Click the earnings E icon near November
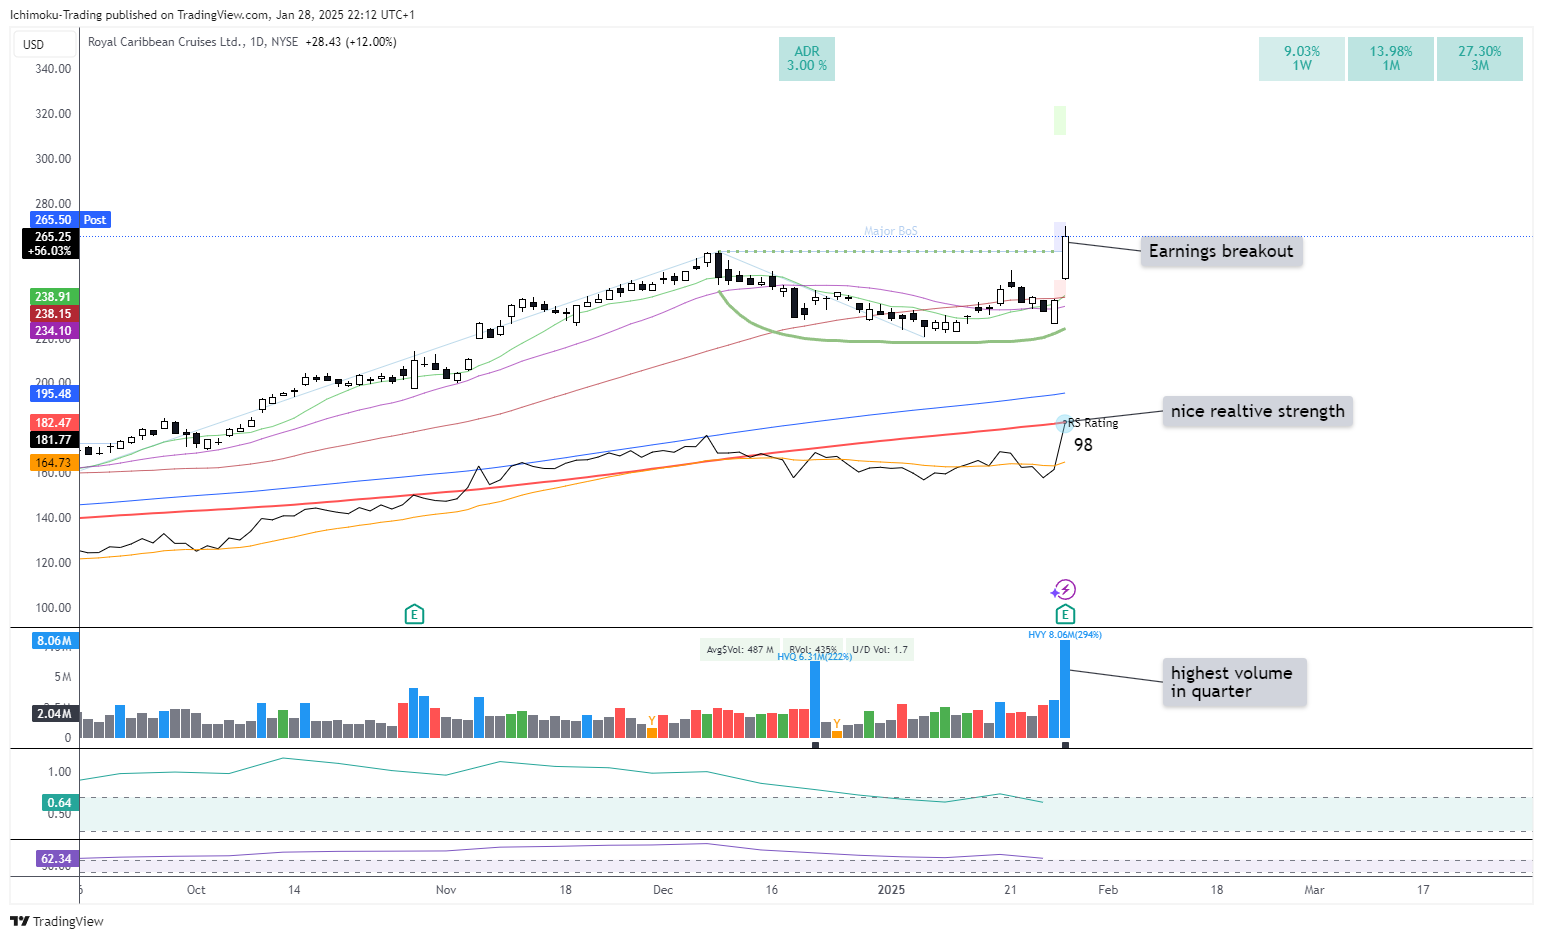Image resolution: width=1543 pixels, height=939 pixels. point(414,614)
